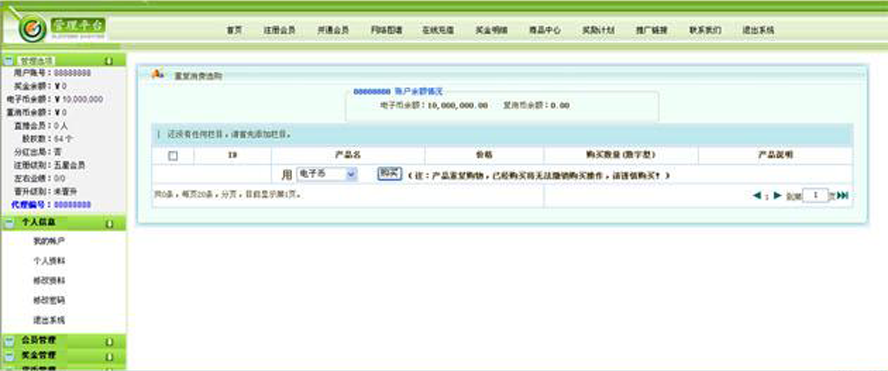The image size is (888, 371).
Task: Go to next page with right arrow
Action: coord(777,195)
